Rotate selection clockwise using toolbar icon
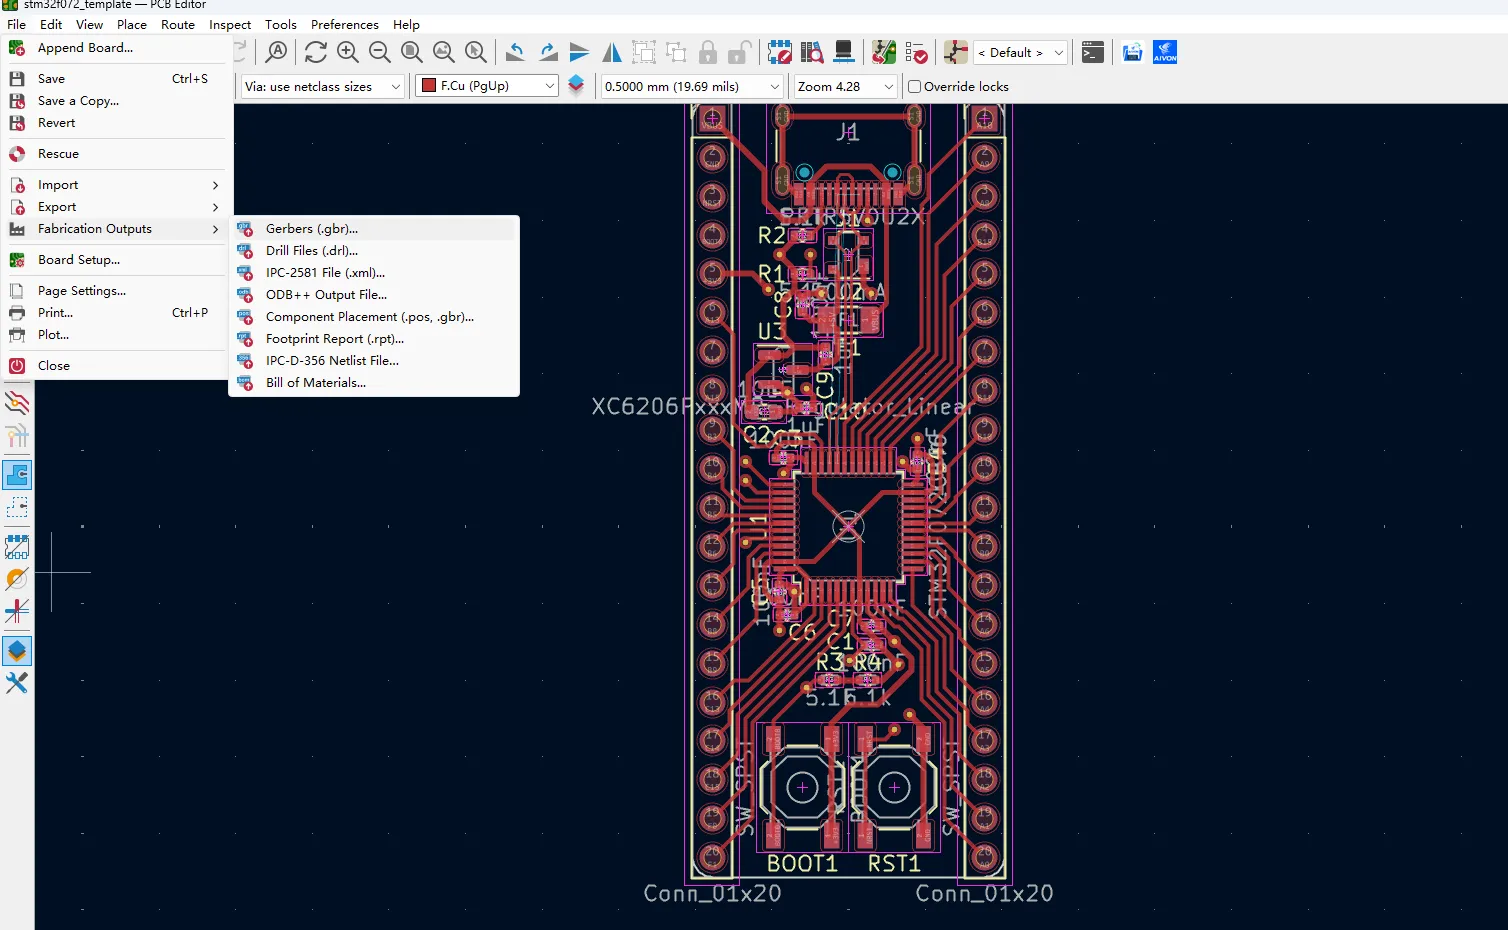1508x930 pixels. [x=547, y=52]
